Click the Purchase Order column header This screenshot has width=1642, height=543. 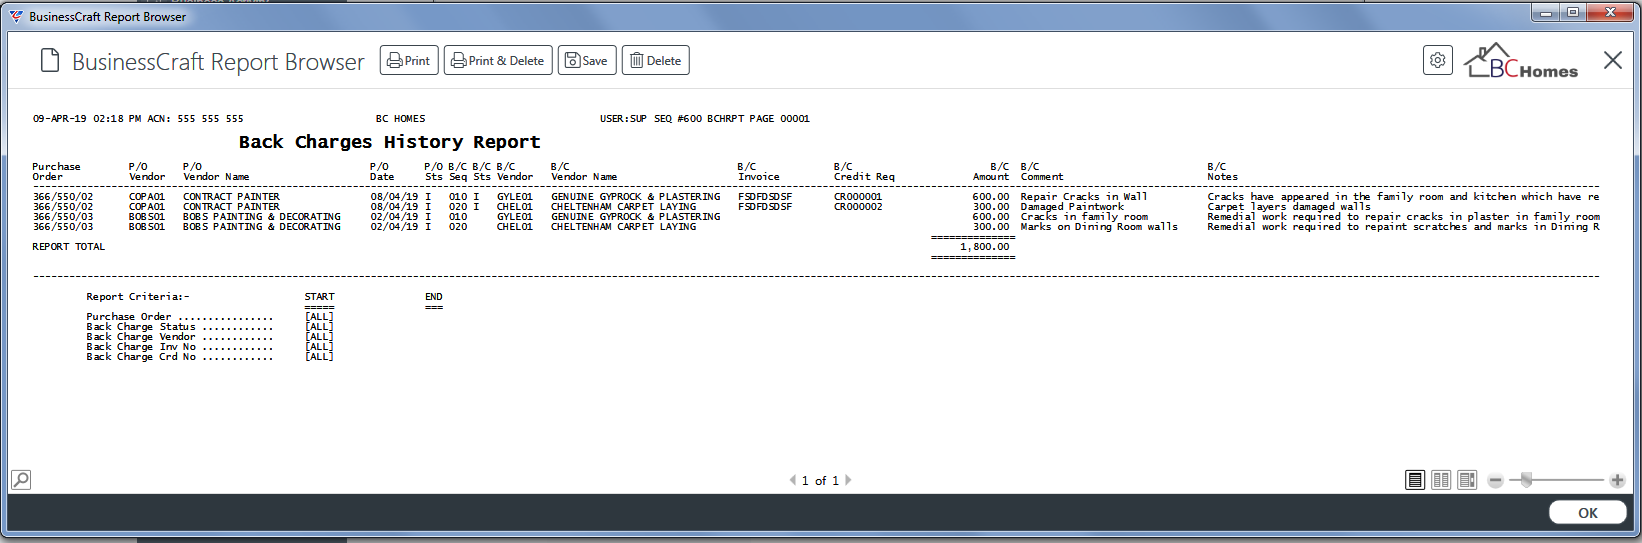click(x=56, y=172)
